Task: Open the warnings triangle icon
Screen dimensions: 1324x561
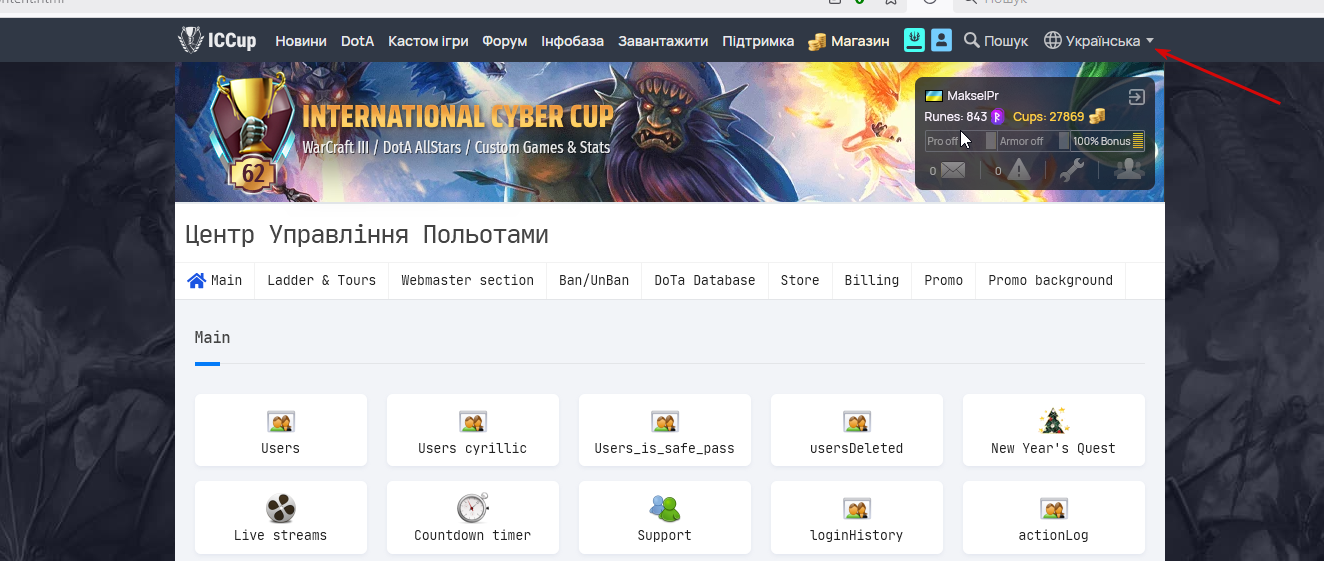Action: click(1018, 170)
